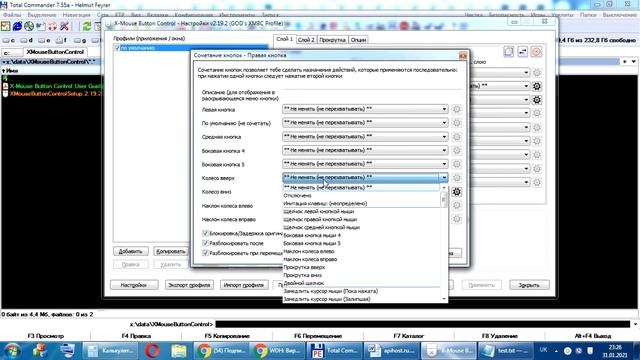
Task: Click Экспорт профиля button
Action: point(189,285)
